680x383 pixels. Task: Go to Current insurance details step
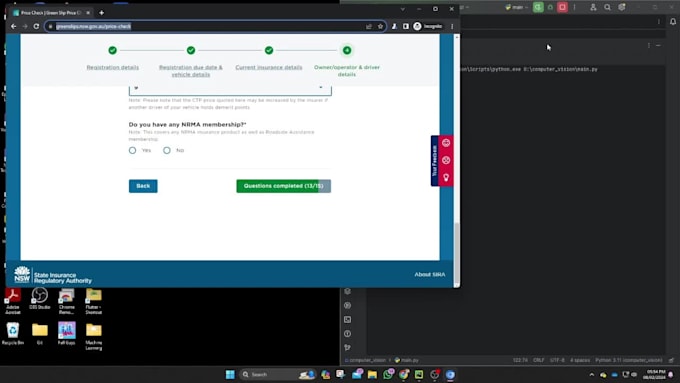point(269,67)
